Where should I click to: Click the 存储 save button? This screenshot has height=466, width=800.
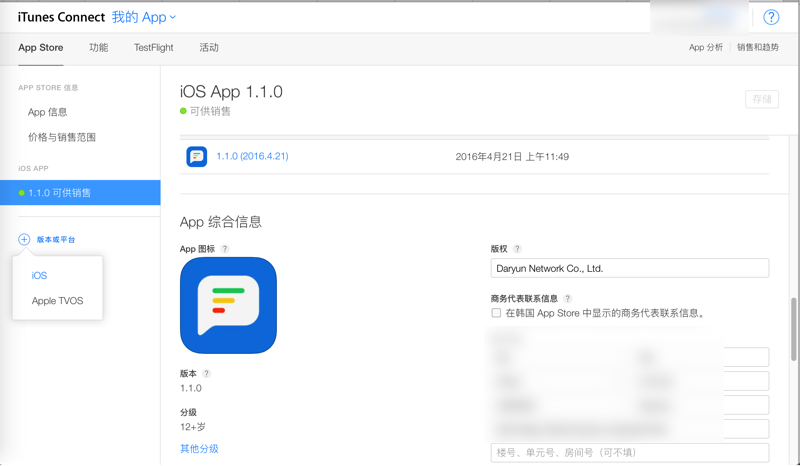tap(762, 99)
